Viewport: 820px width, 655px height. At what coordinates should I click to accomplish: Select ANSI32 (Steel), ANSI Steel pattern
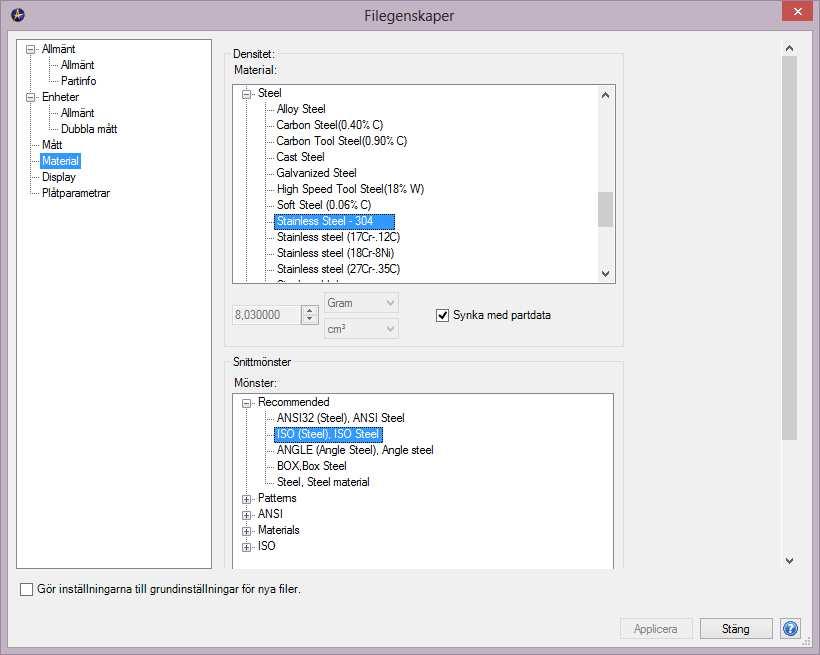340,418
